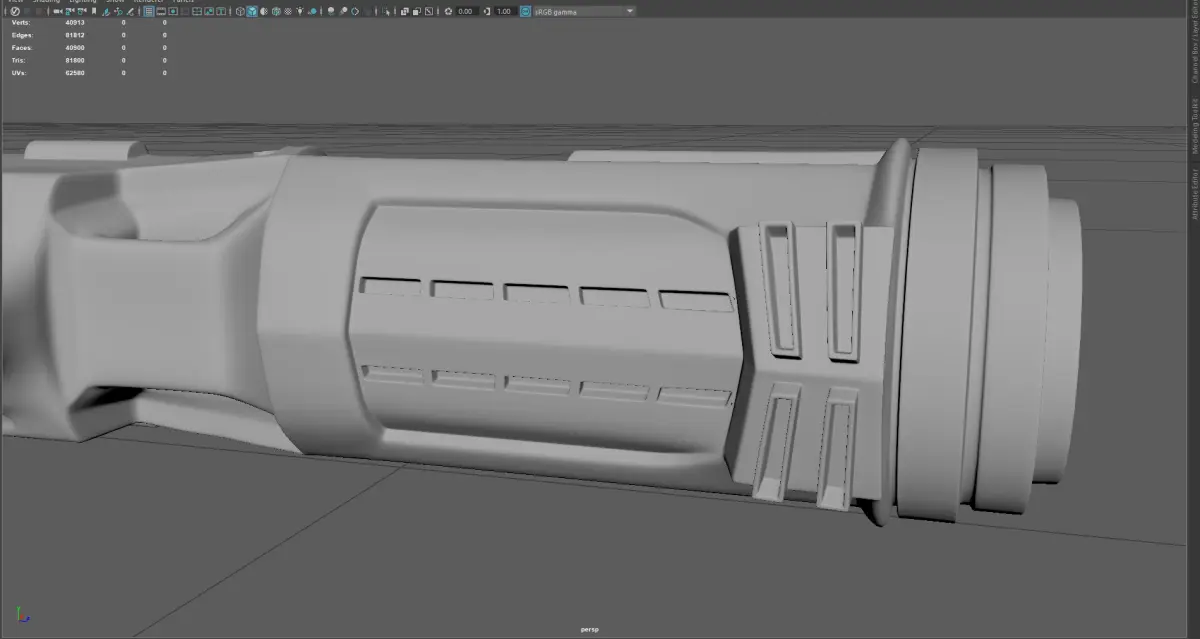Click the use all lights bulb icon

(x=300, y=11)
